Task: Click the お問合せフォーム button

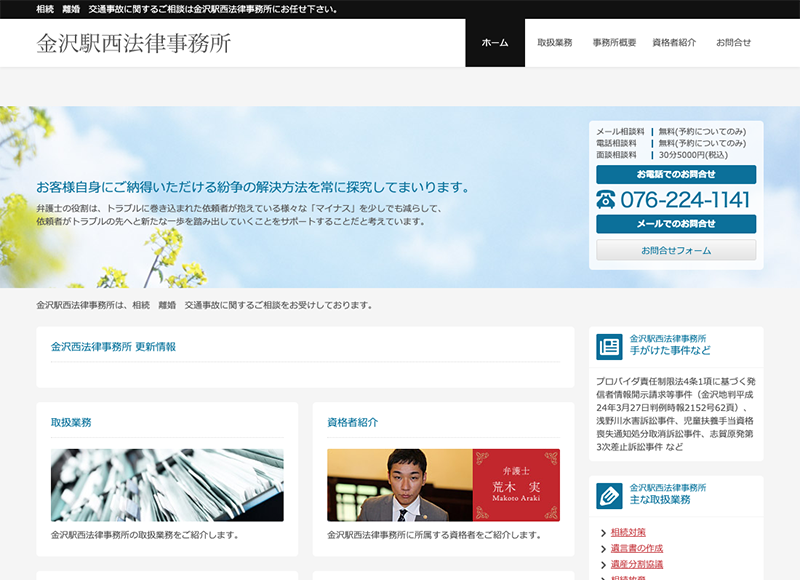Action: [676, 250]
